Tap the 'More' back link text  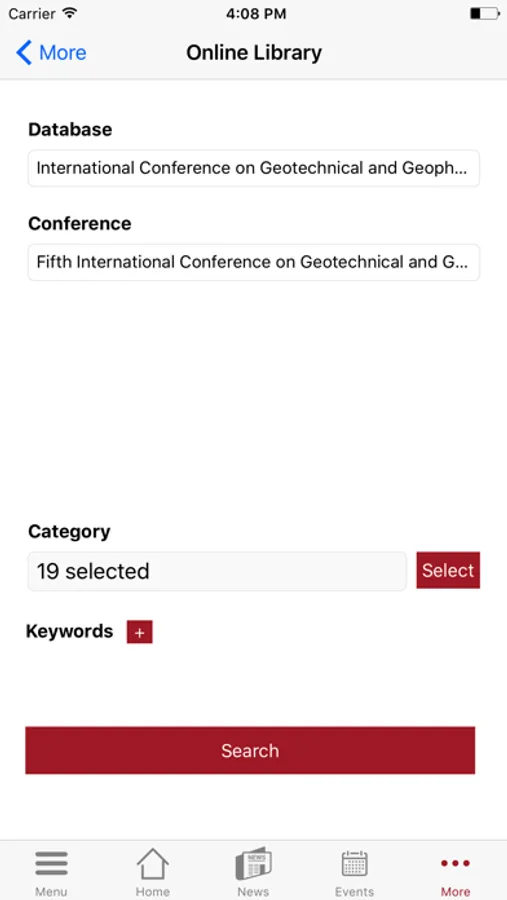(x=63, y=53)
